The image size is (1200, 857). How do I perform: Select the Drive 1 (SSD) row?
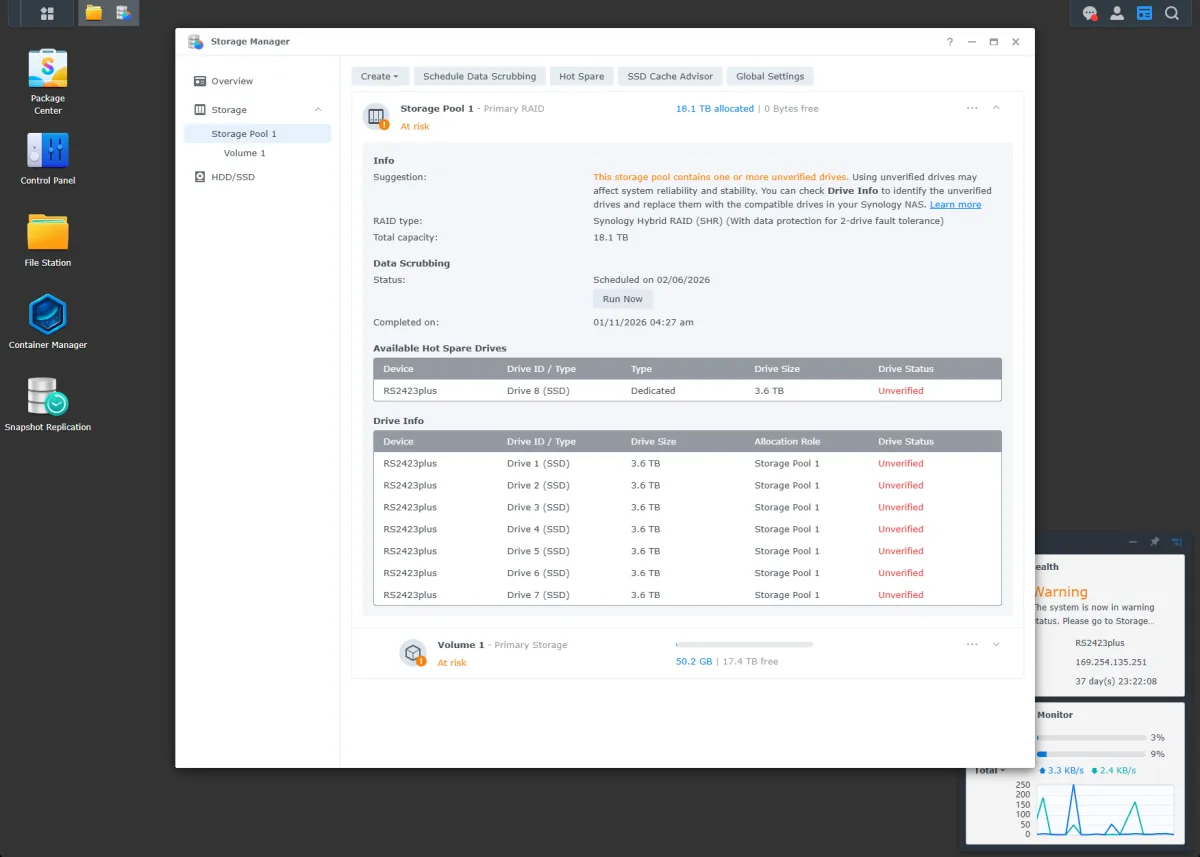[687, 464]
